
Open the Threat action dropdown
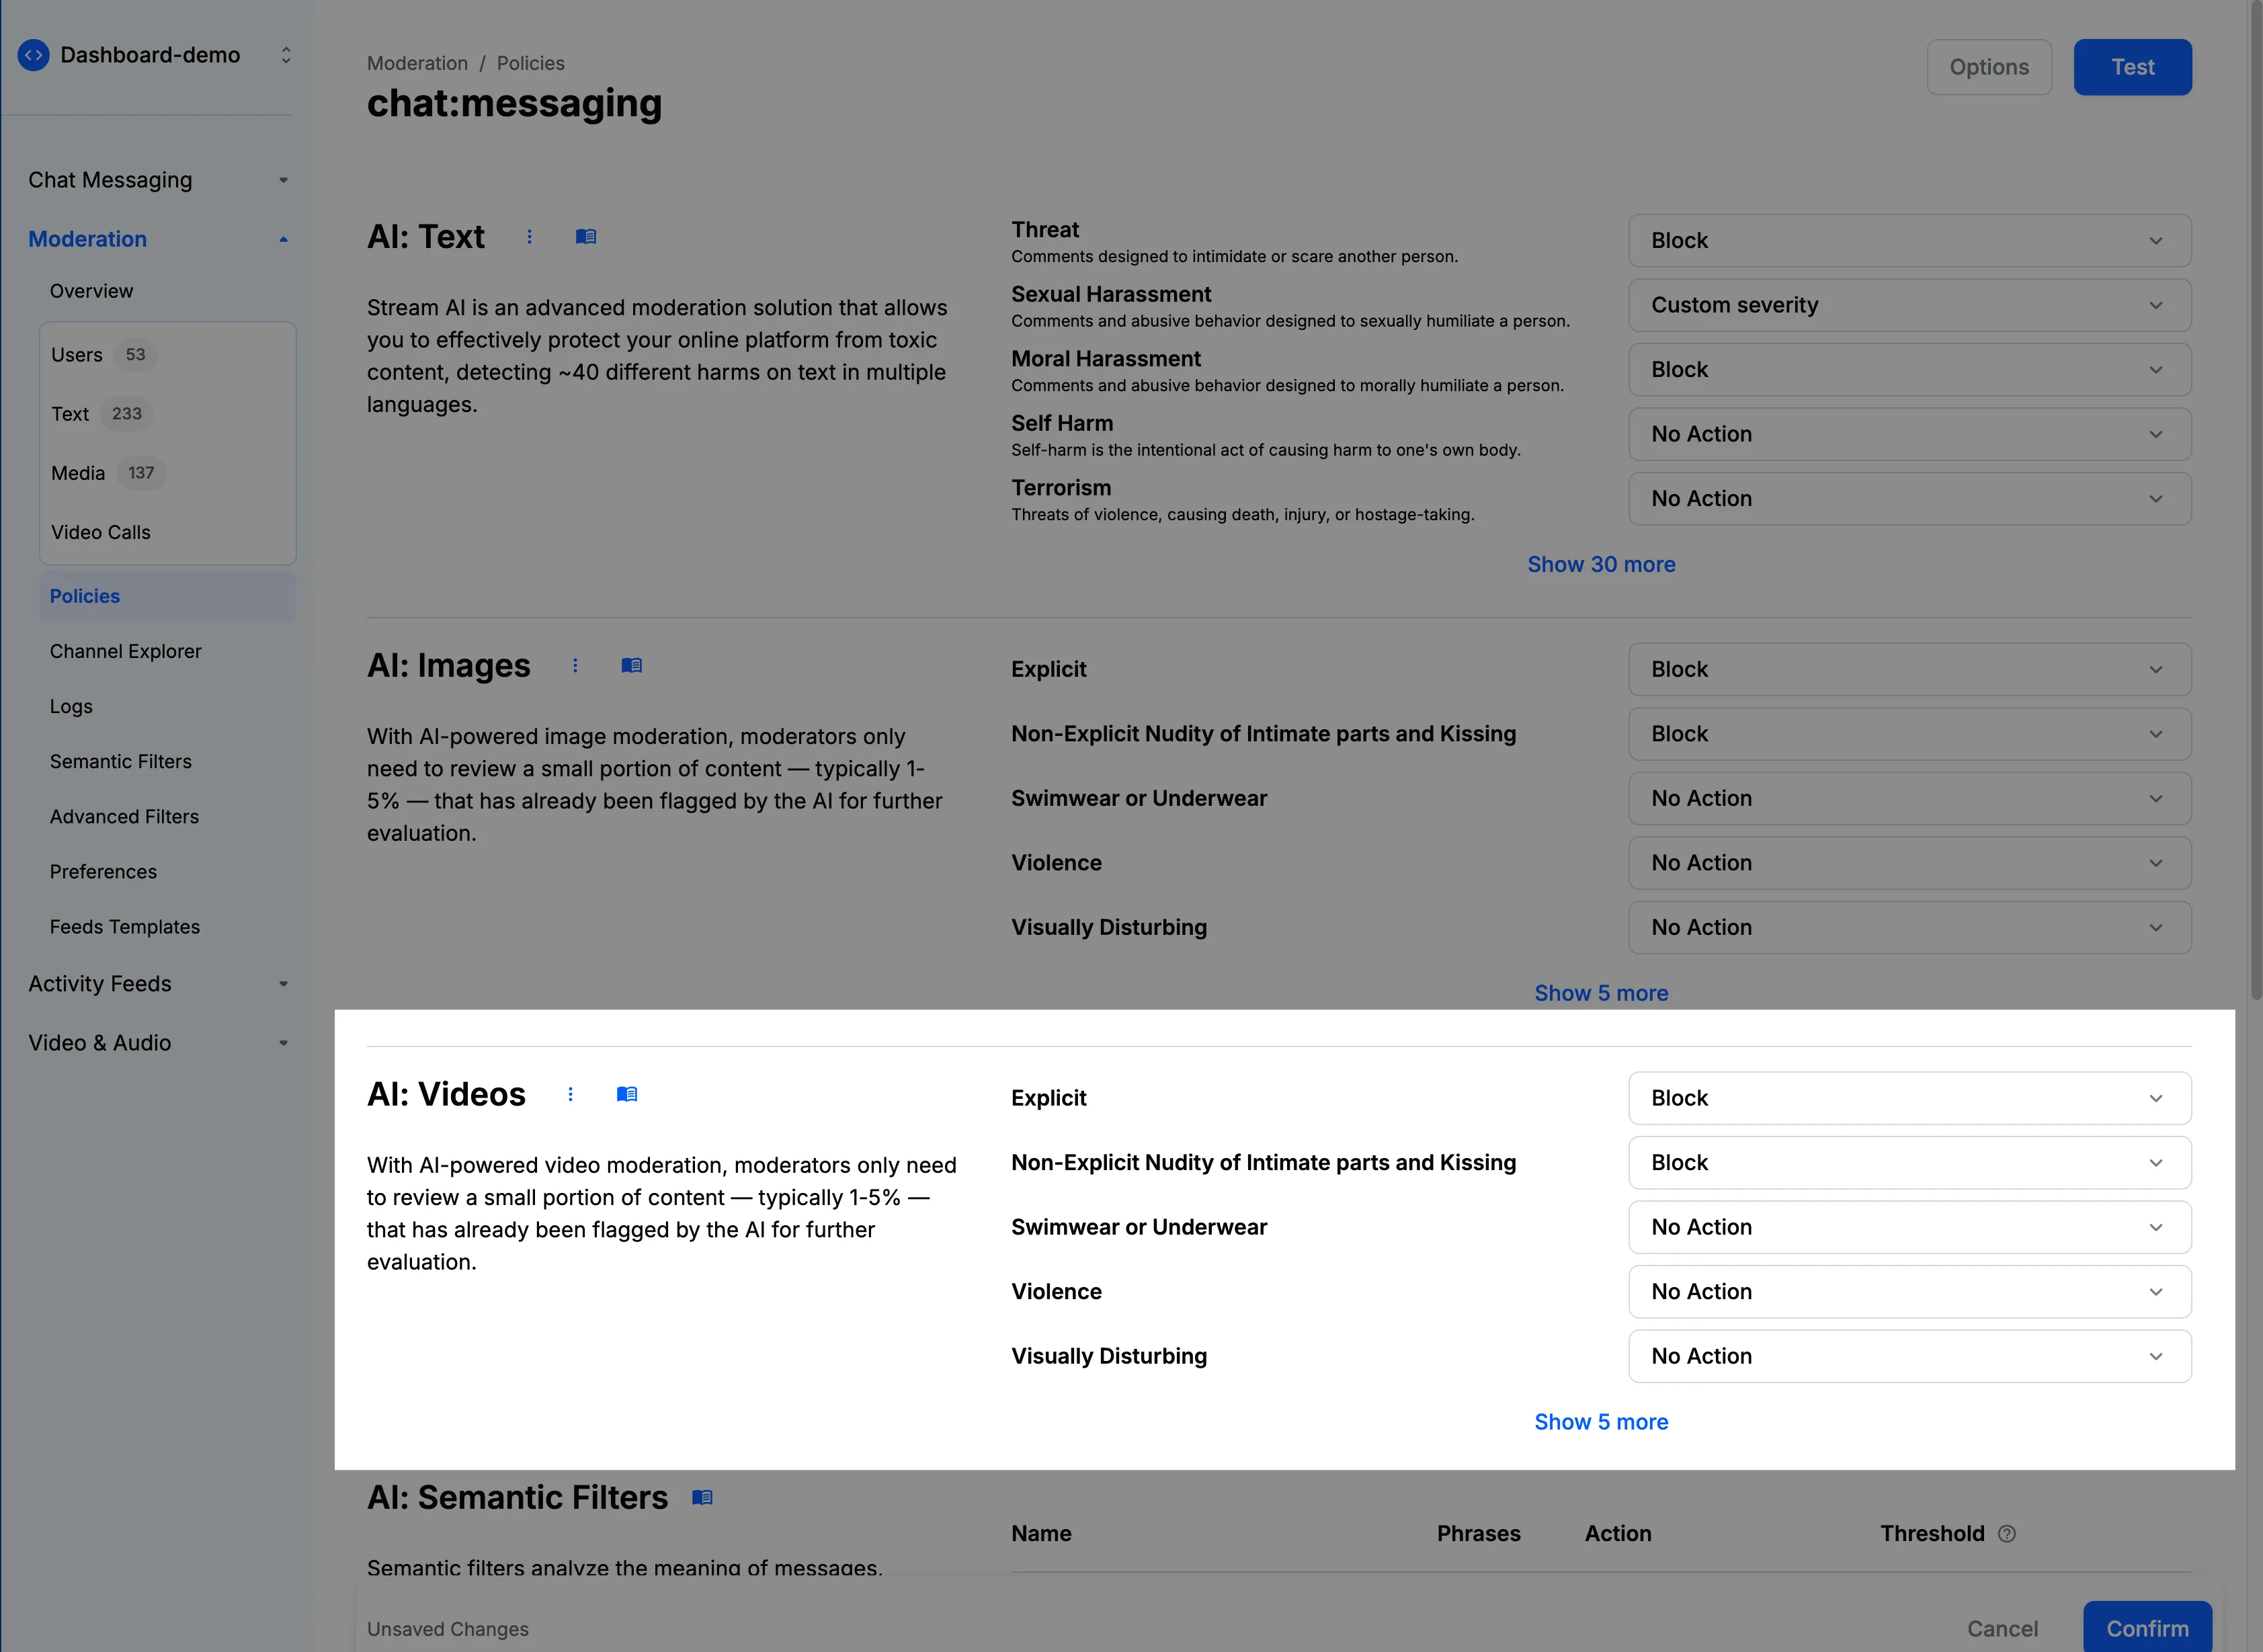coord(1908,240)
